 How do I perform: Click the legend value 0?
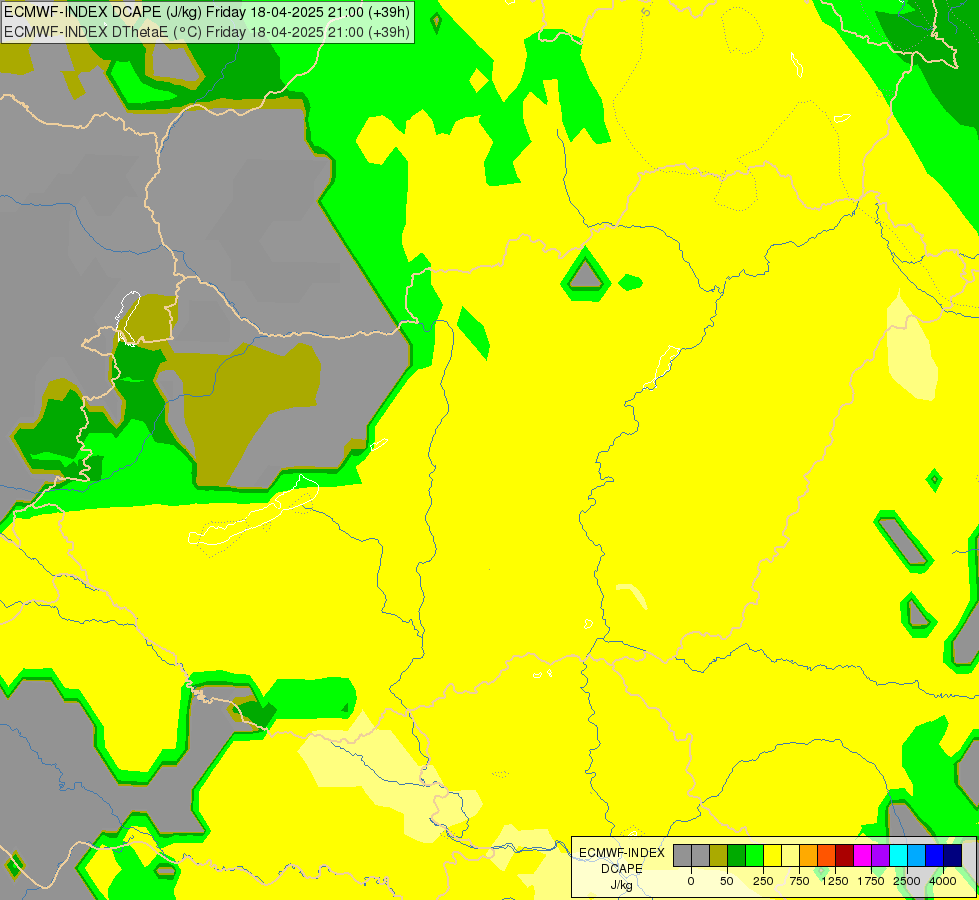point(691,881)
